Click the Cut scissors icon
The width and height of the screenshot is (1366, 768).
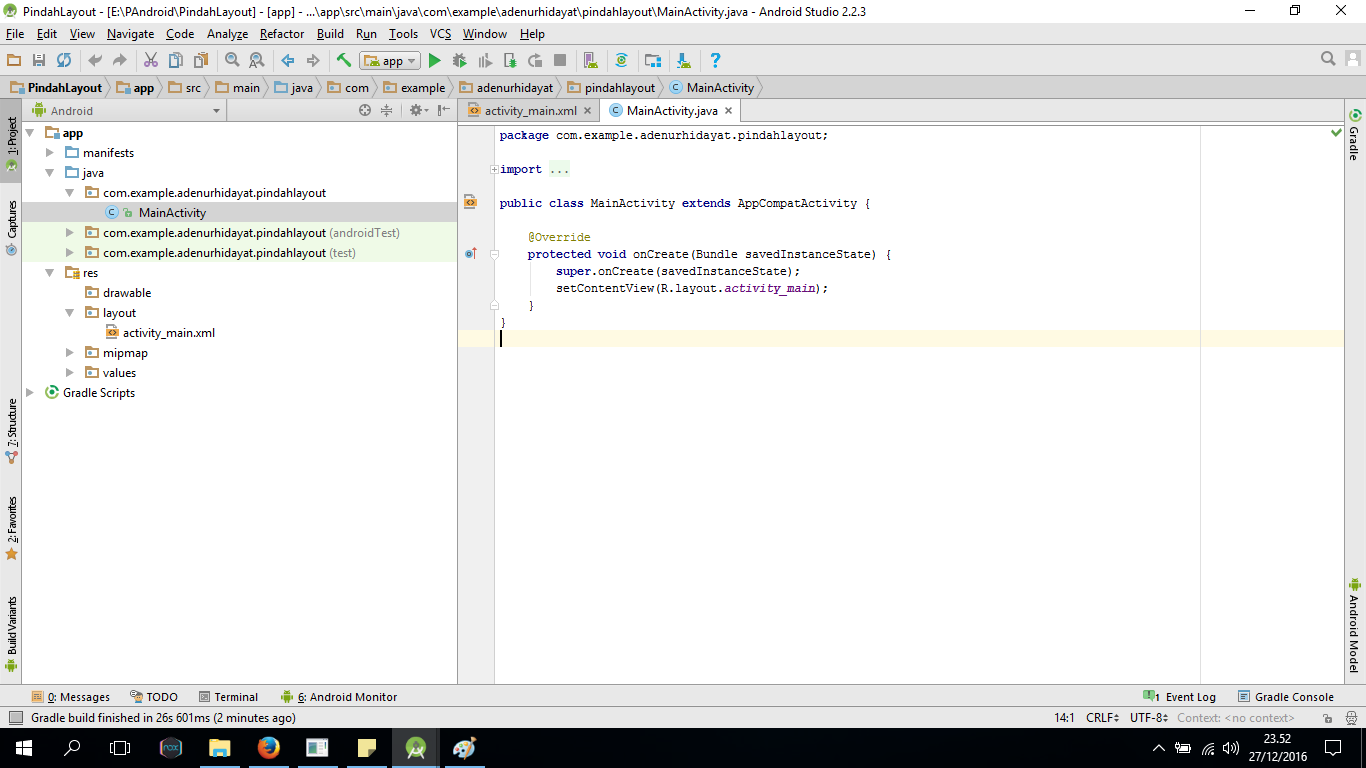(x=151, y=61)
